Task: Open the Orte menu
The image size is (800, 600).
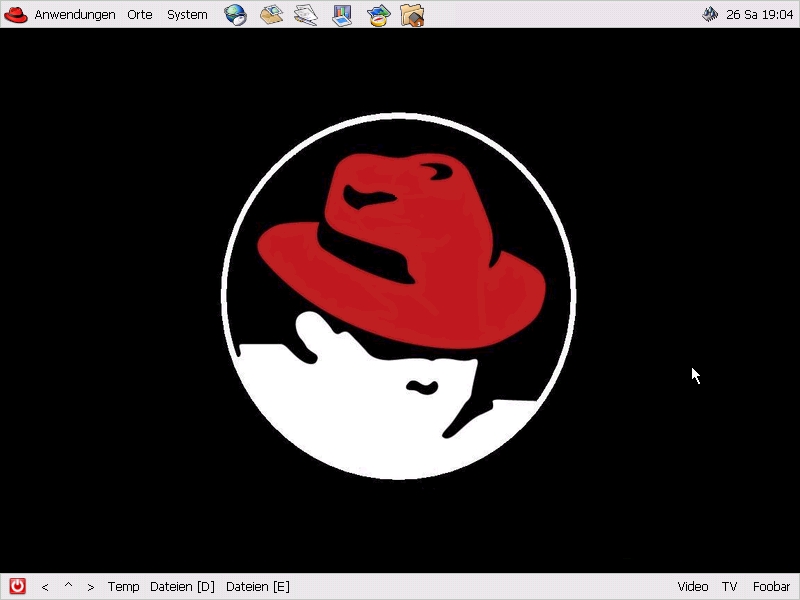Action: (x=140, y=15)
